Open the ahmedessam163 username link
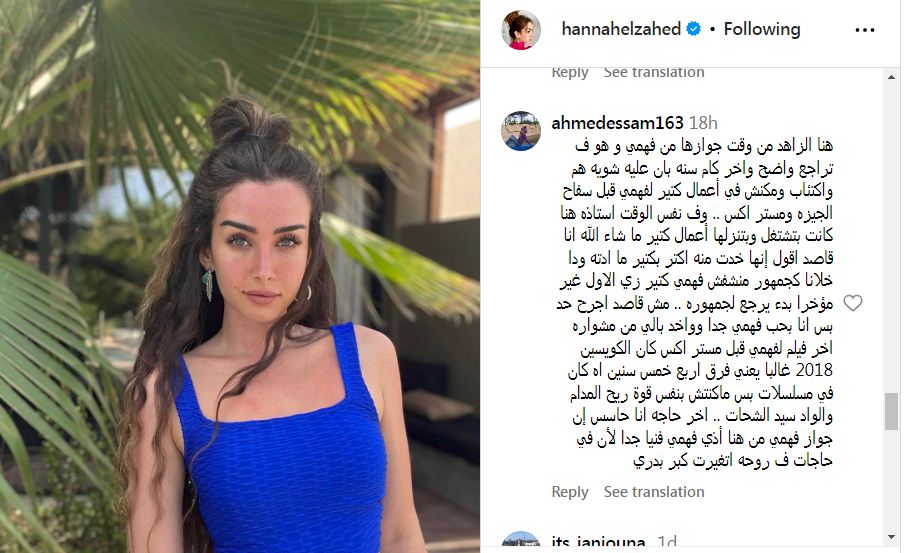The image size is (913, 553). point(617,123)
